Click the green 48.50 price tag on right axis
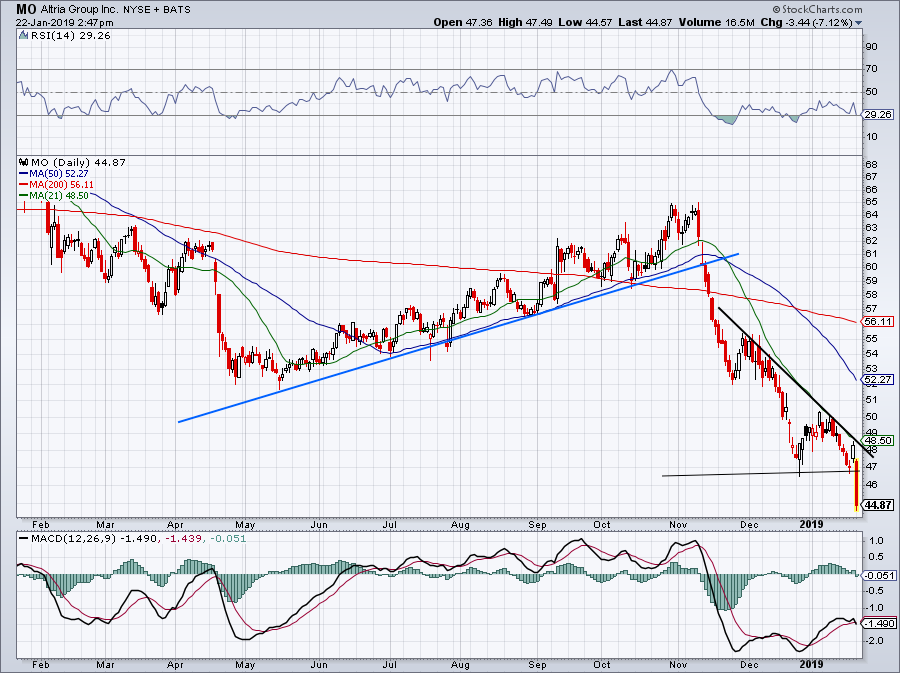Viewport: 900px width, 673px height. [x=878, y=441]
